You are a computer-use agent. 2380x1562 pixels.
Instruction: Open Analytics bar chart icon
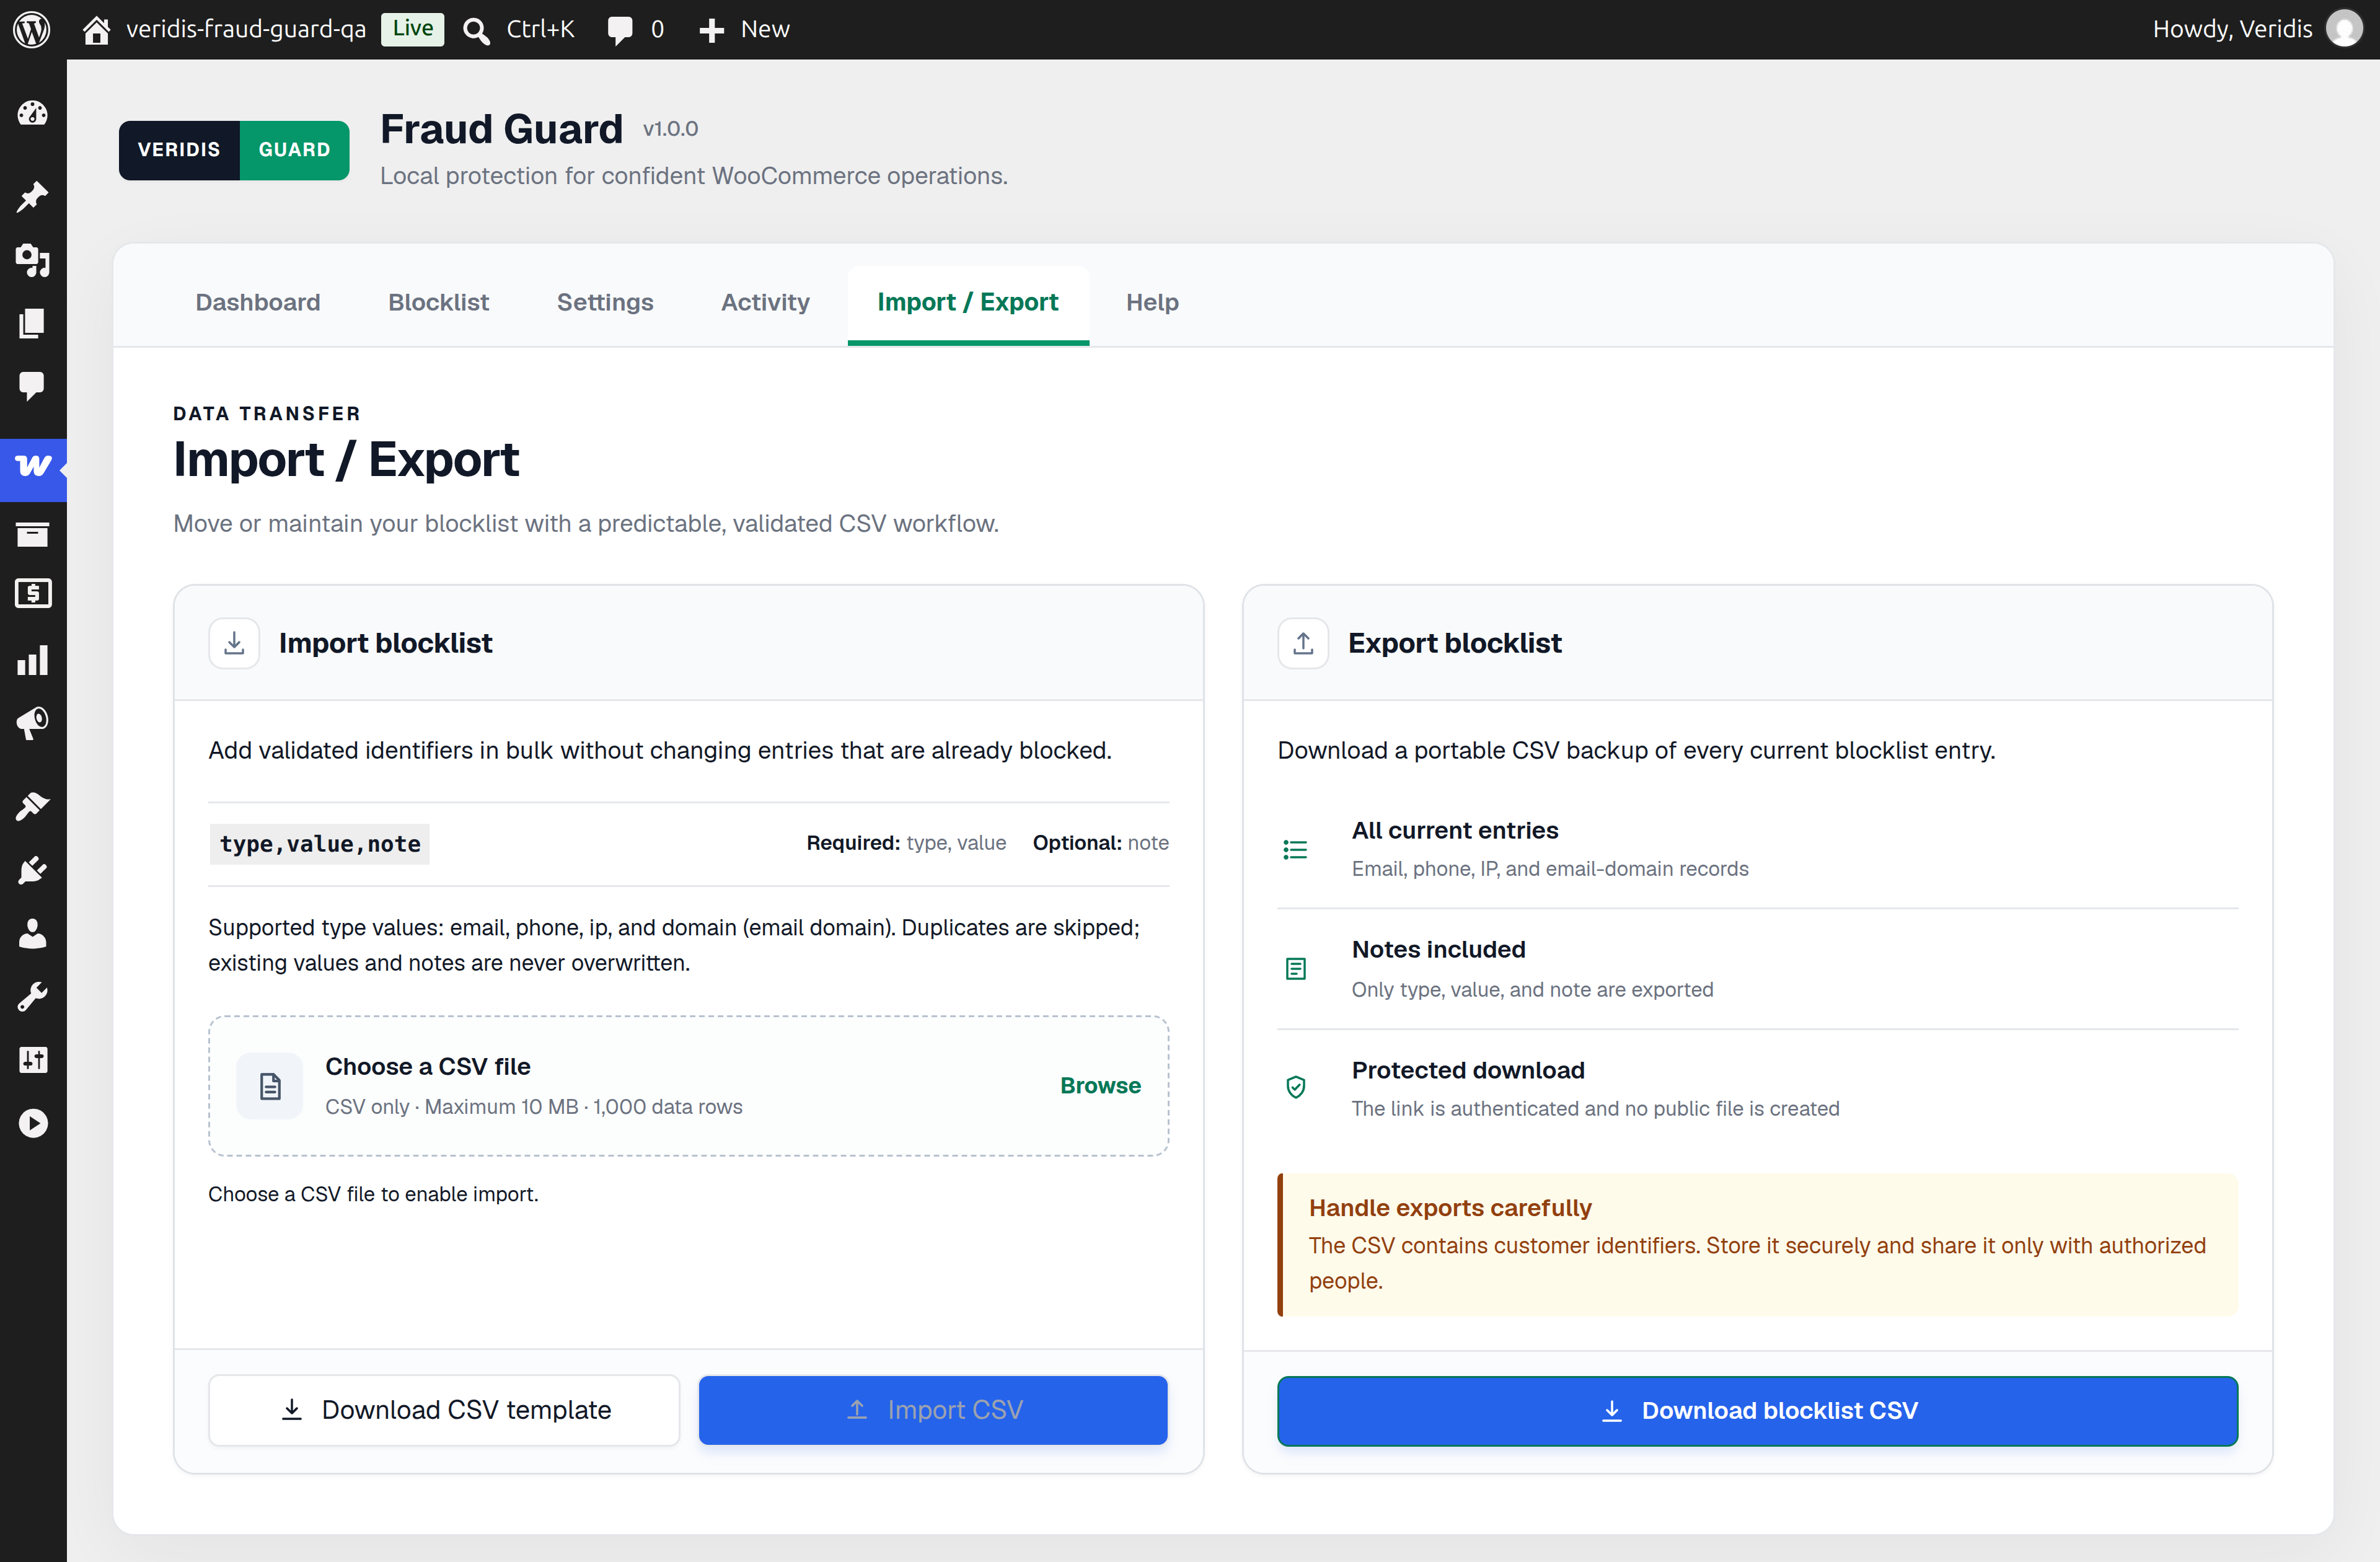tap(33, 660)
